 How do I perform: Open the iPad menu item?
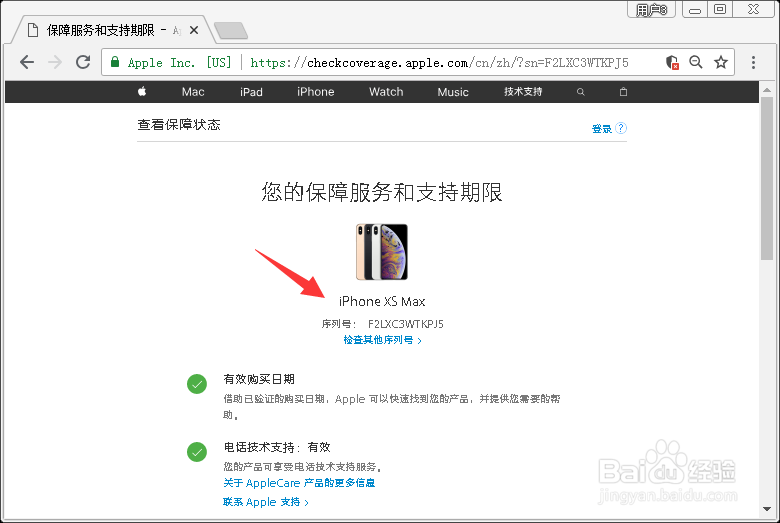251,92
